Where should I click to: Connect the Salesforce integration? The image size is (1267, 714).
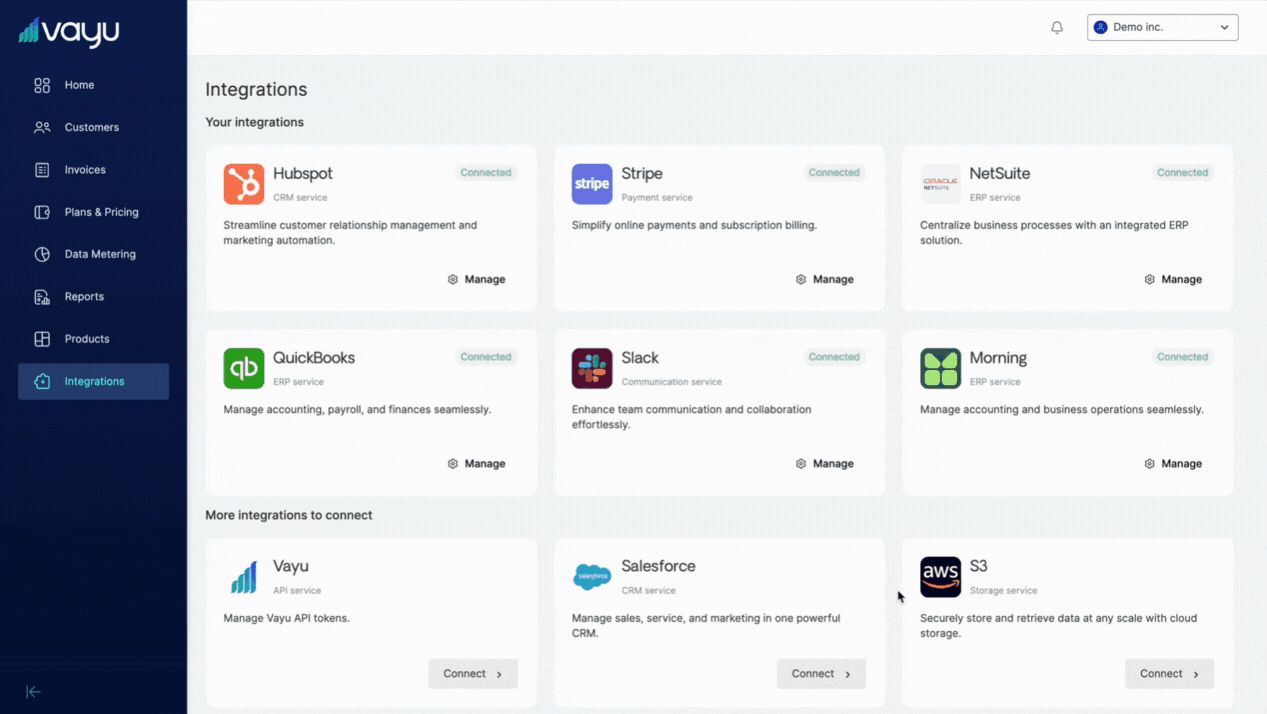pyautogui.click(x=821, y=674)
